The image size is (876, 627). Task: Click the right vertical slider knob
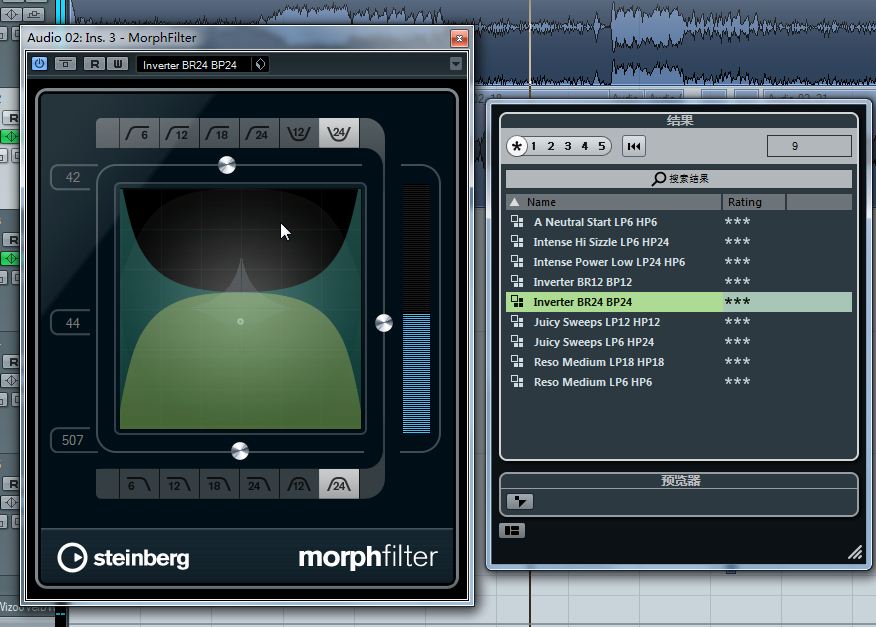click(384, 322)
